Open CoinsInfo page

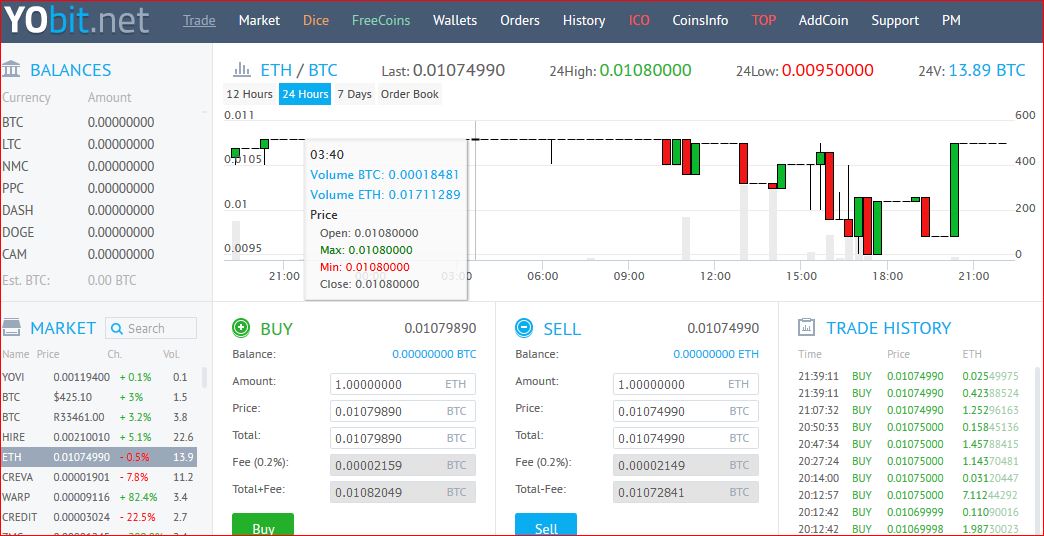700,21
